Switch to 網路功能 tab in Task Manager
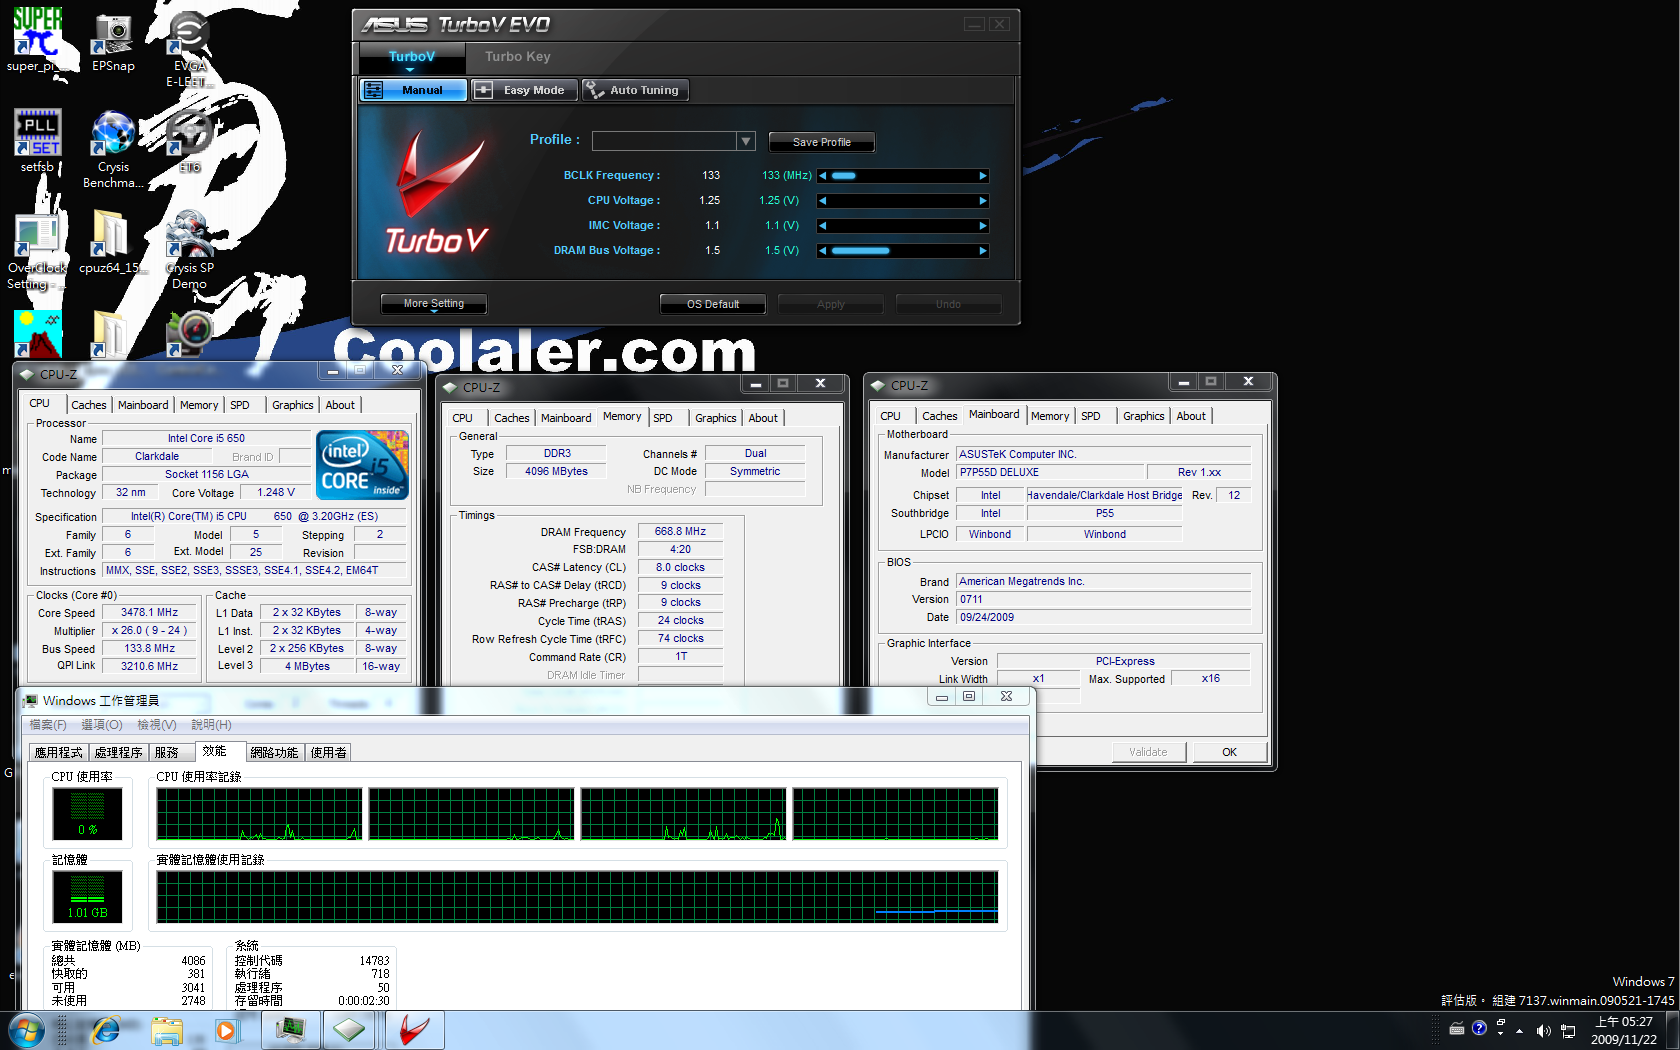 (275, 753)
